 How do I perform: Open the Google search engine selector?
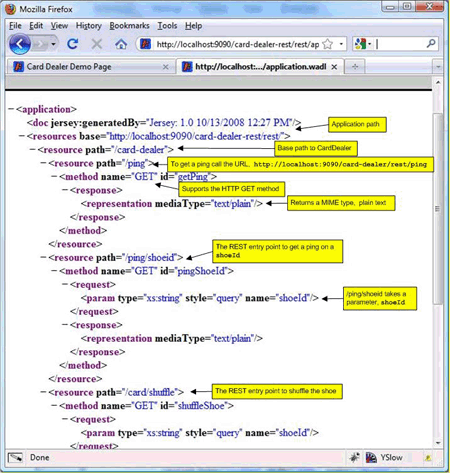[x=363, y=44]
